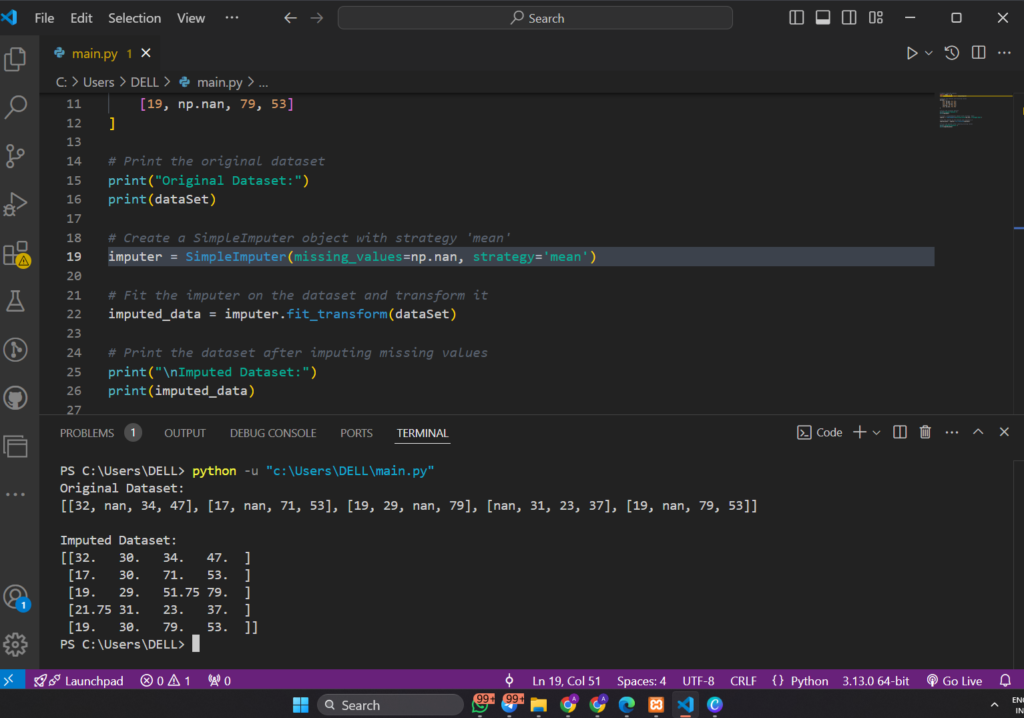Change encoding via UTF-8 status item
The height and width of the screenshot is (718, 1024).
coord(698,680)
